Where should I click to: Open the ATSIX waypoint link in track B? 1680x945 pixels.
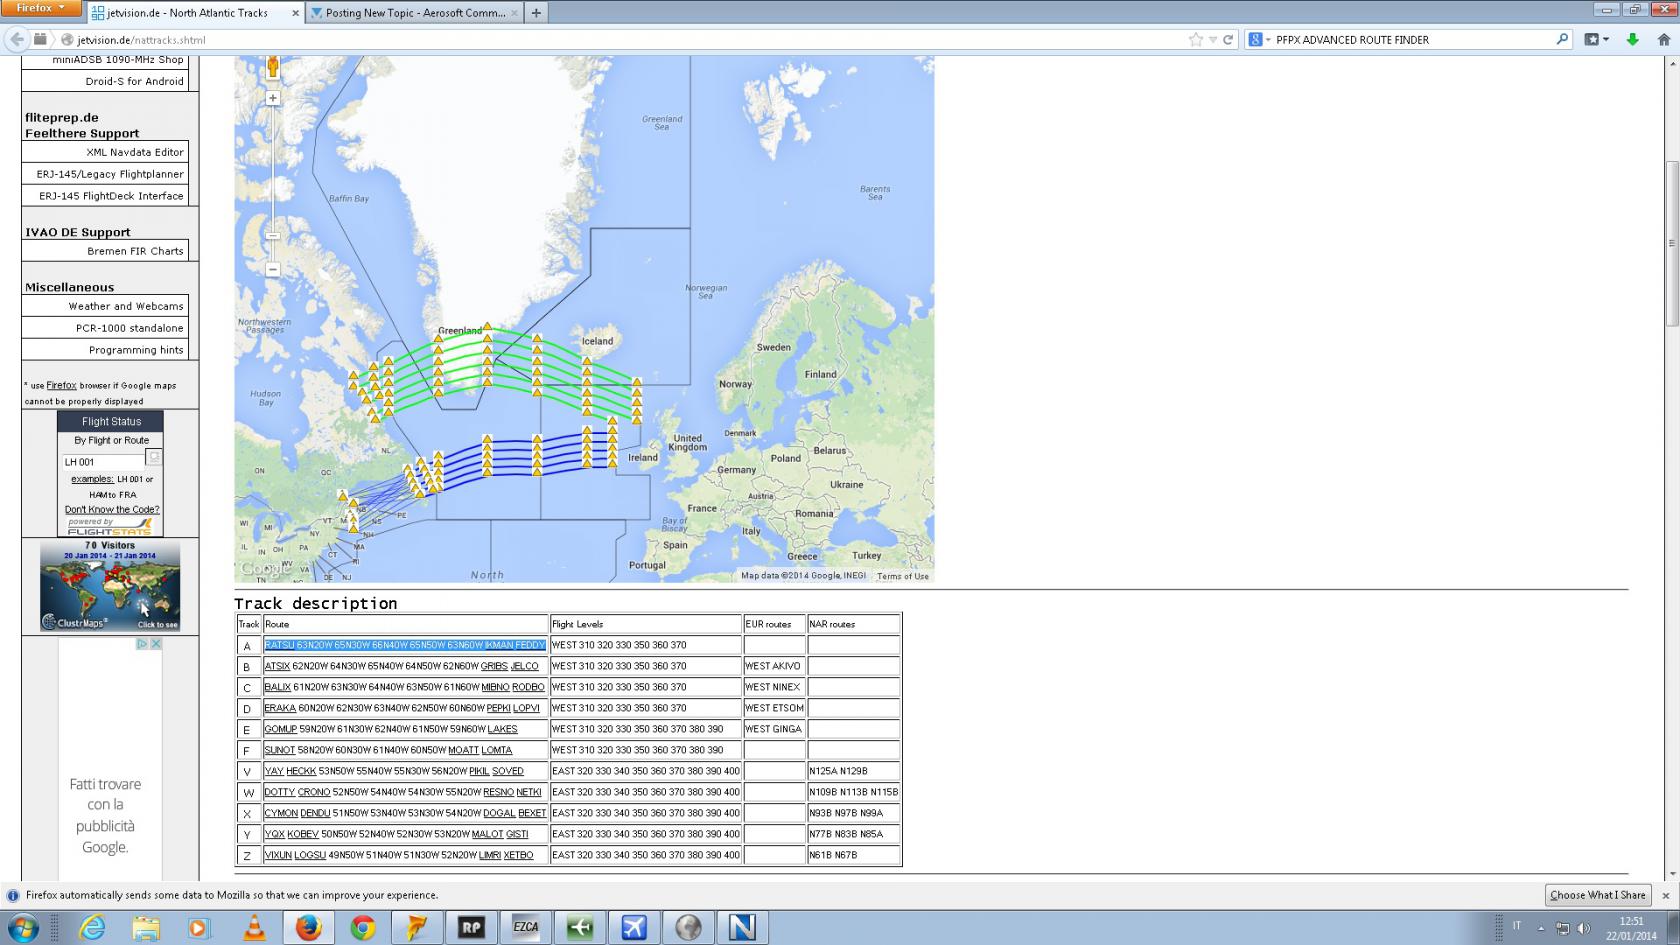[x=277, y=666]
